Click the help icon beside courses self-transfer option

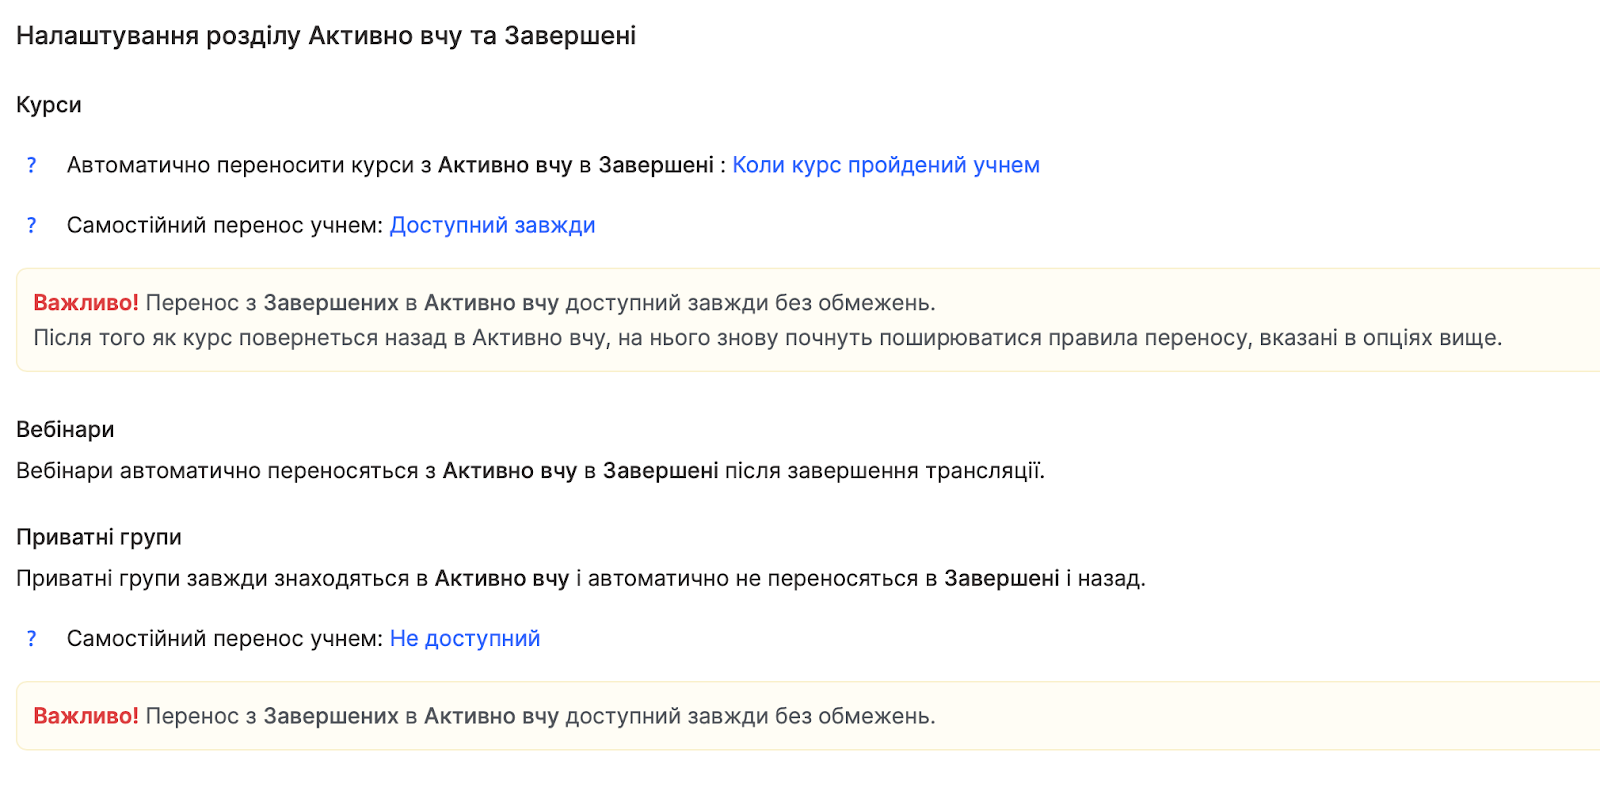point(31,225)
